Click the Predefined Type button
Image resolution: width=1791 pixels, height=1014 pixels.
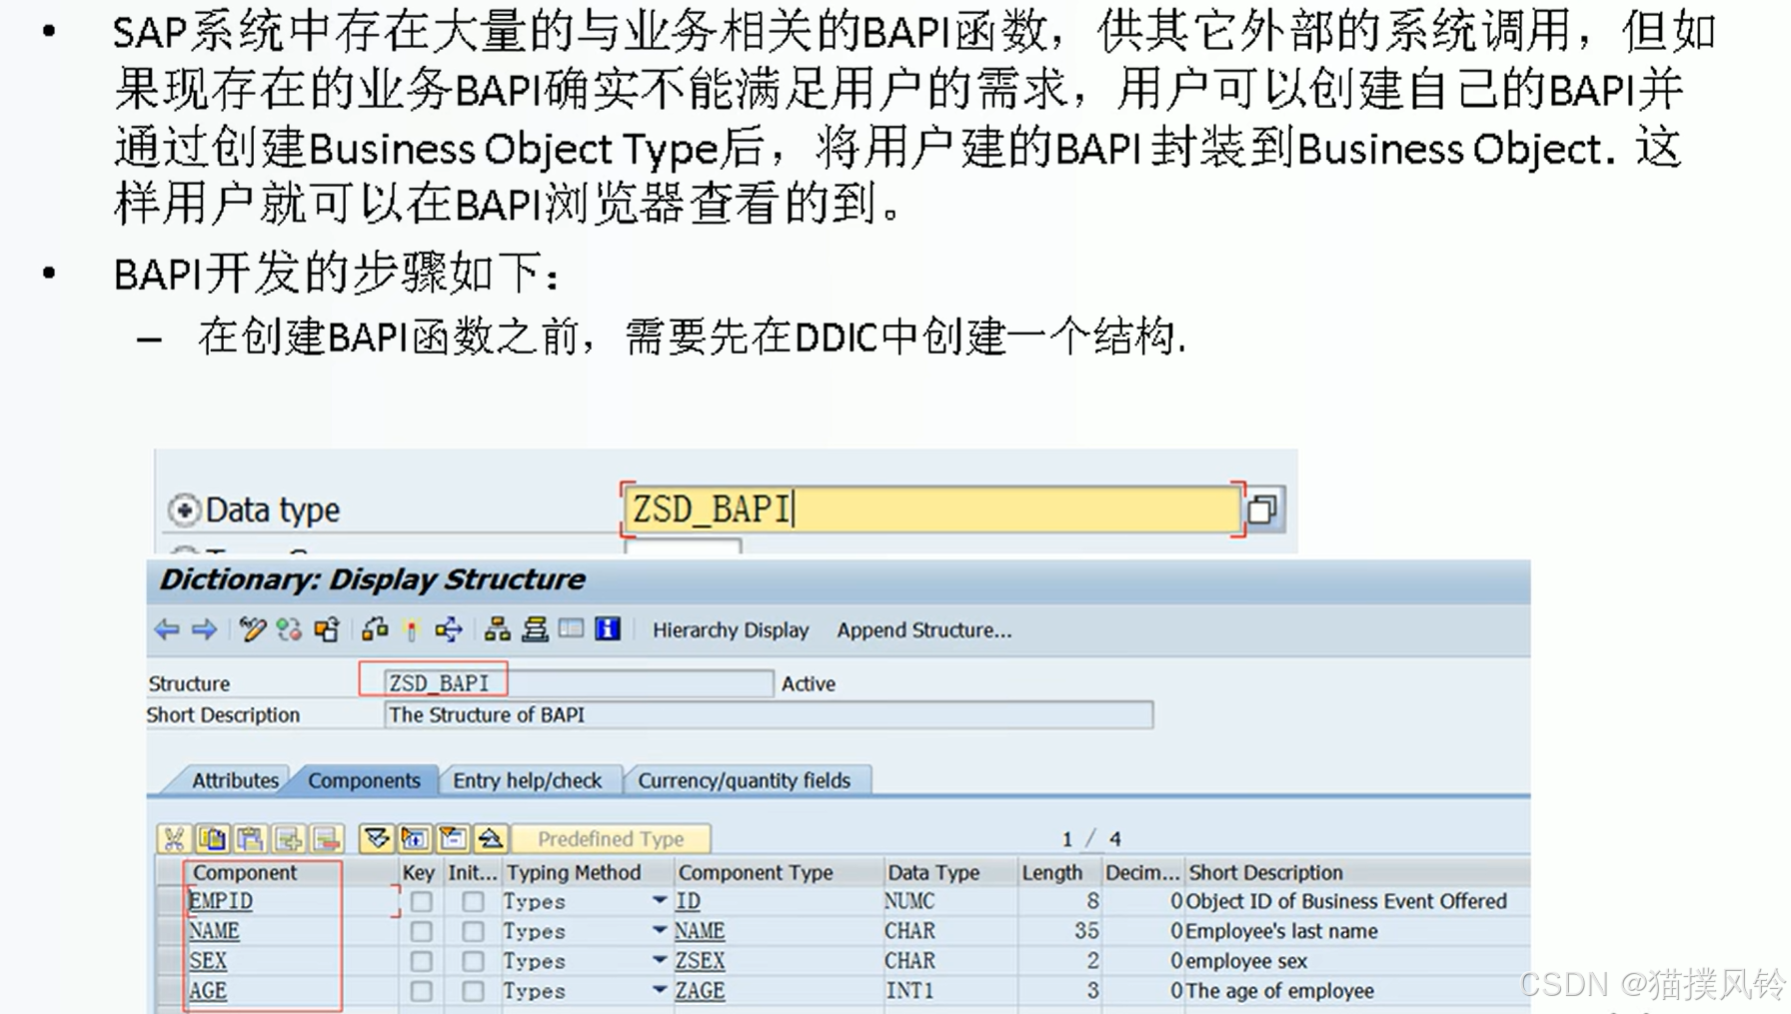pos(611,839)
